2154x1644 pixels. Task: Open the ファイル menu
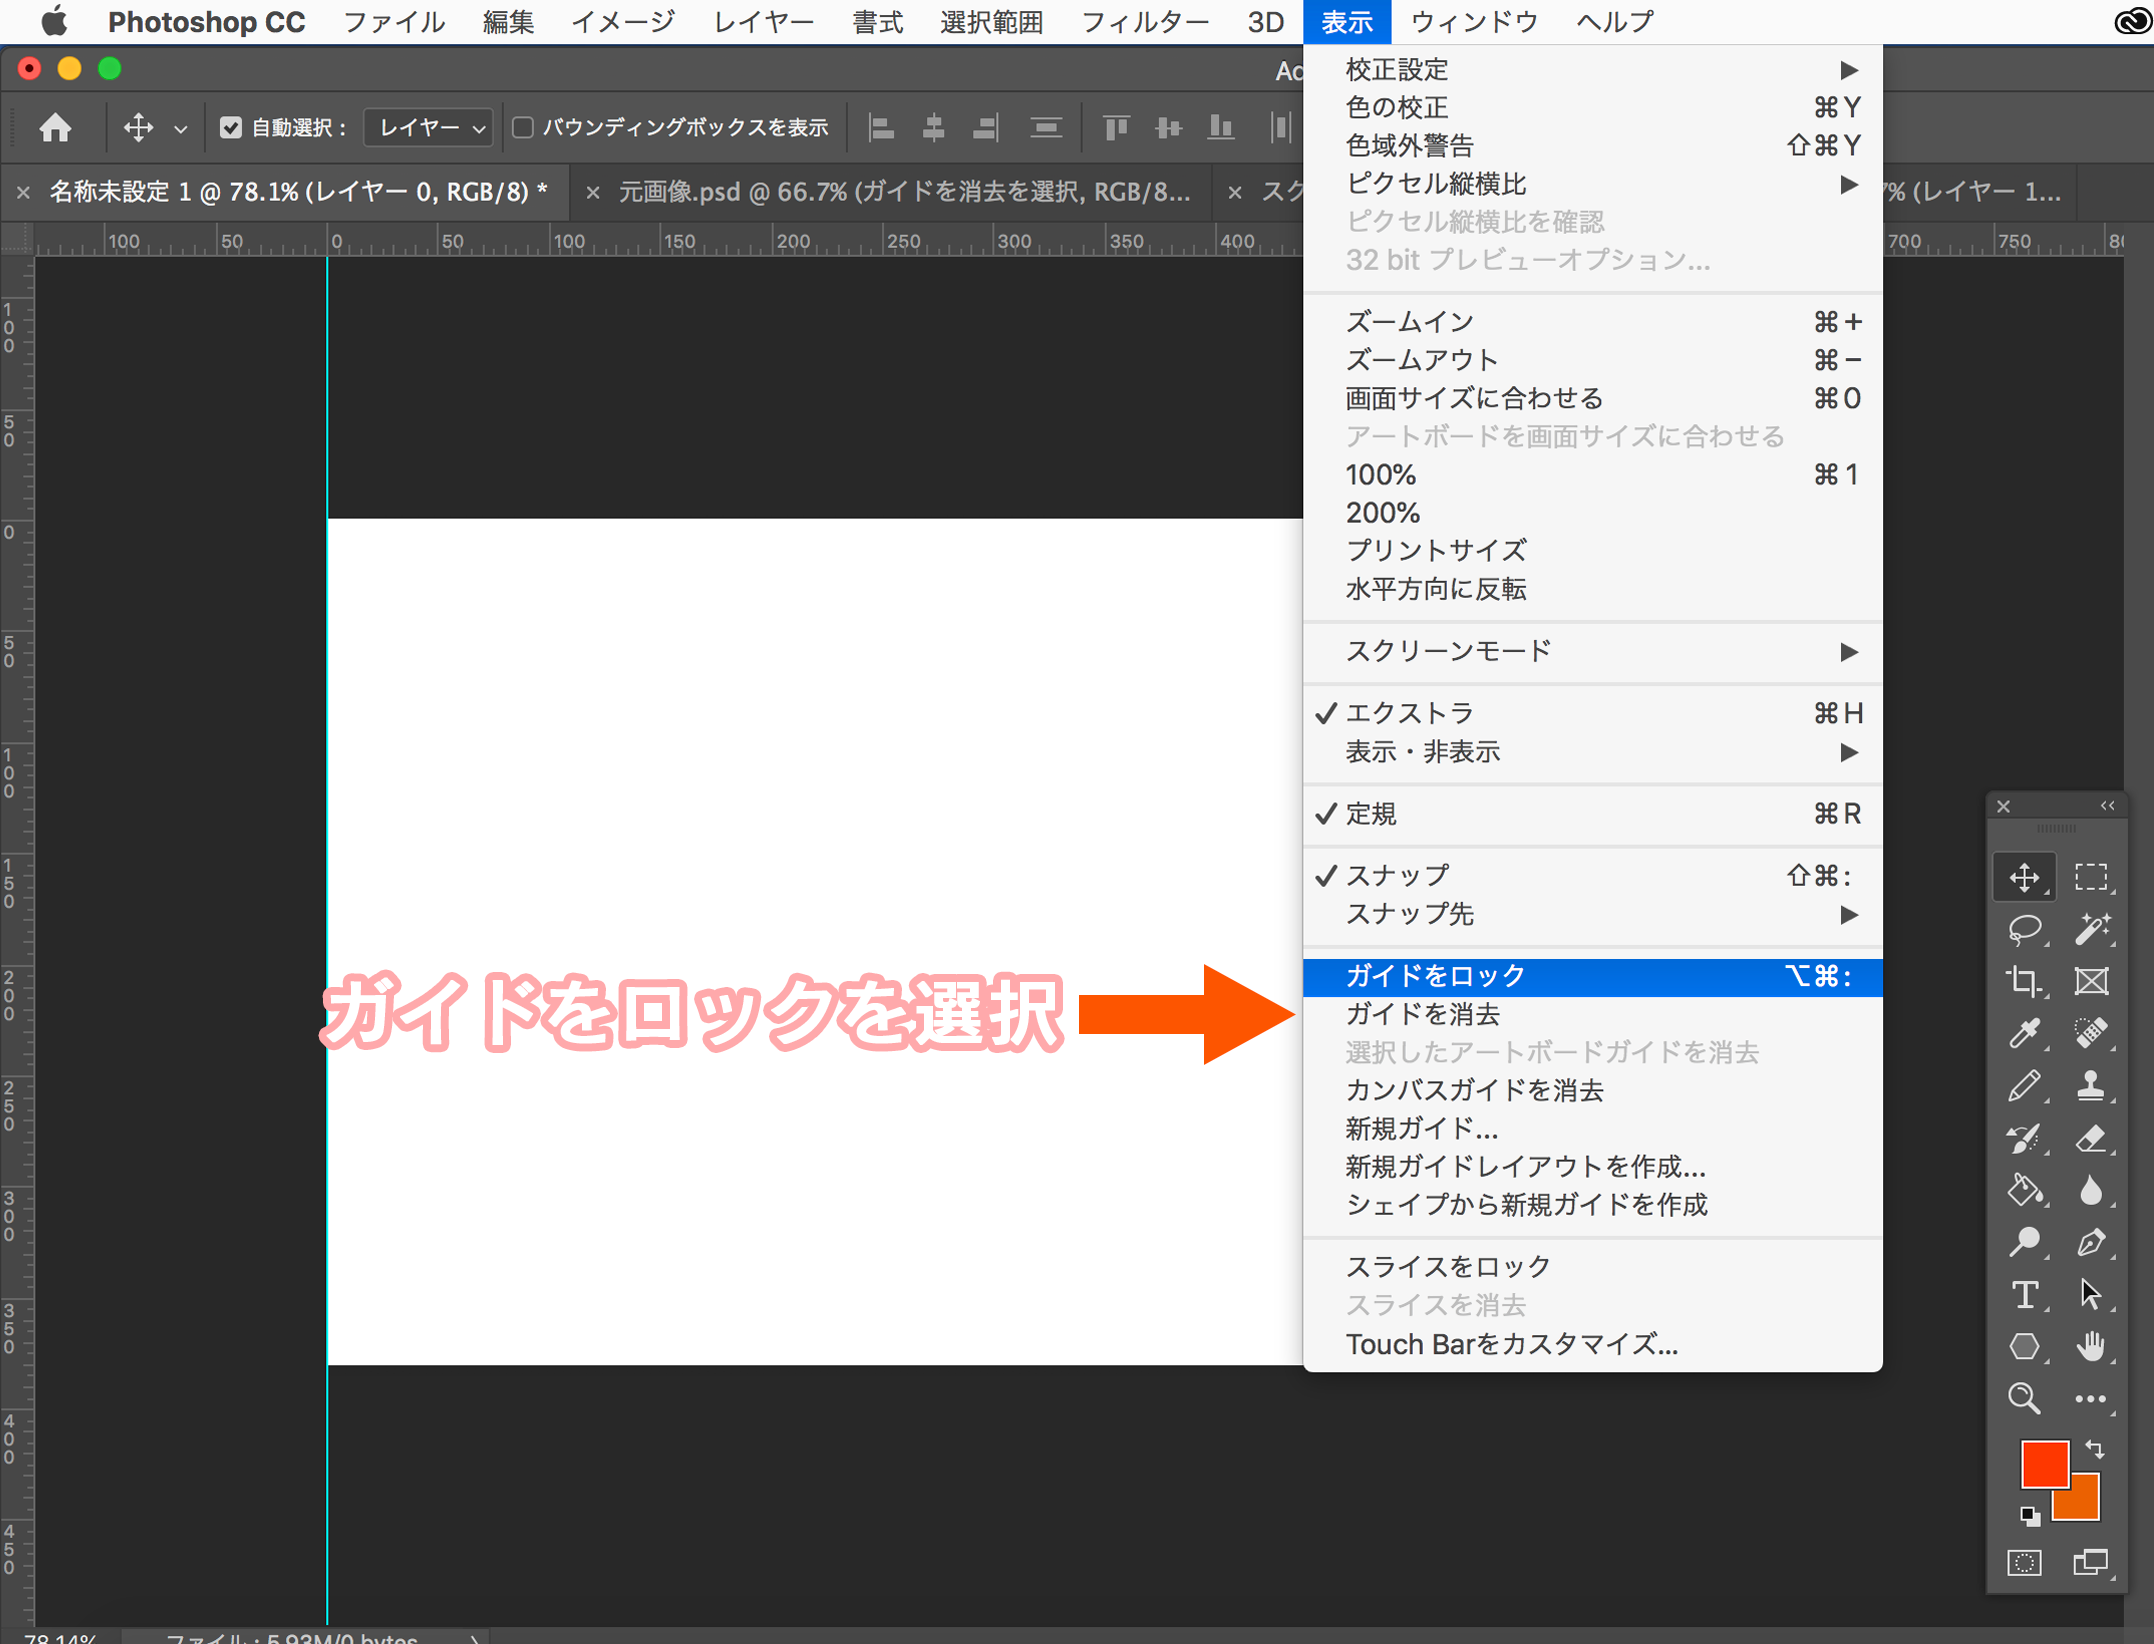(394, 22)
